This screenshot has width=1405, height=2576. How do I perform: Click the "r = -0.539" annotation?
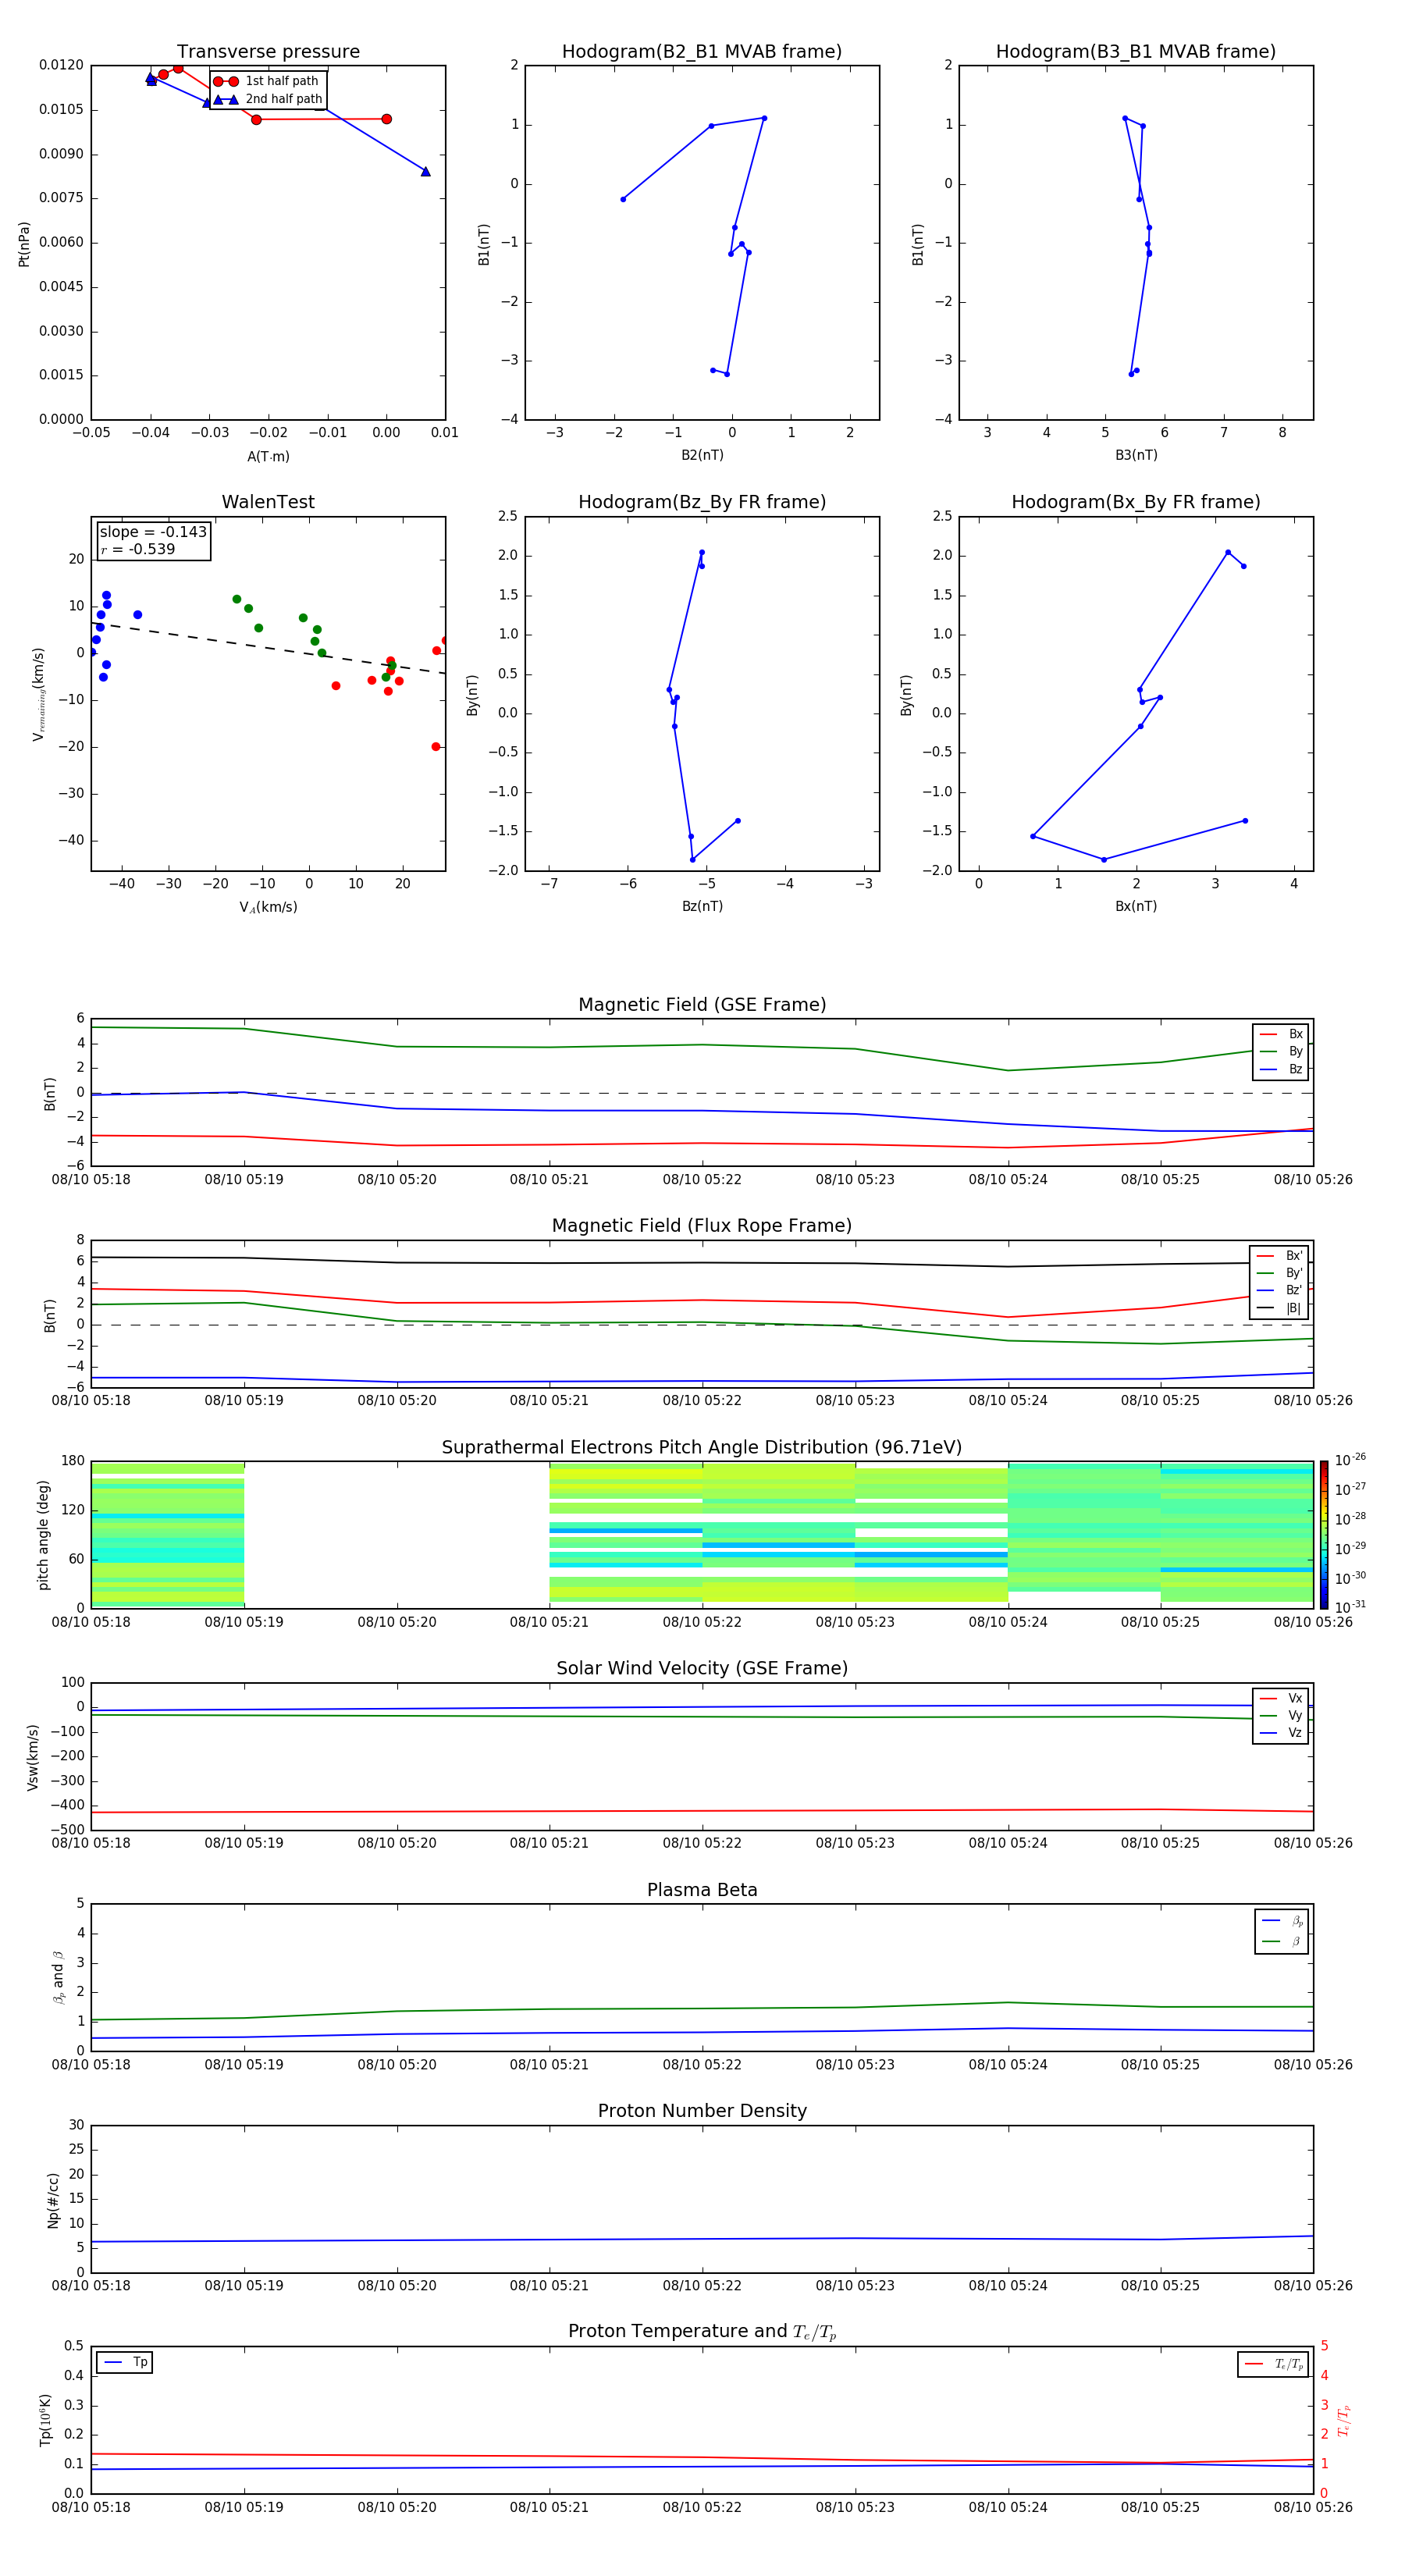click(x=137, y=549)
